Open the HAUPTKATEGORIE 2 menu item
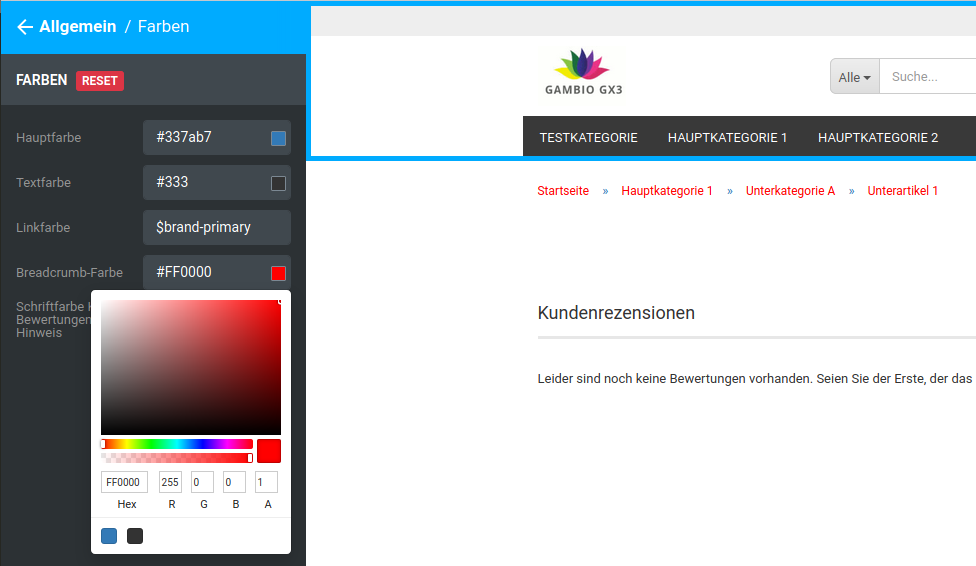 click(x=877, y=137)
